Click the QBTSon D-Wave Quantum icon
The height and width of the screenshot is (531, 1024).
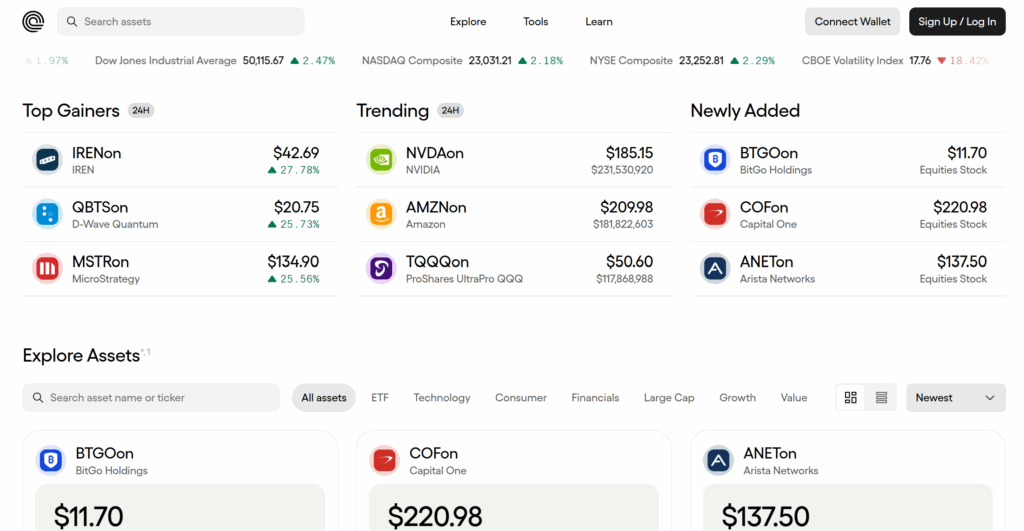tap(47, 214)
